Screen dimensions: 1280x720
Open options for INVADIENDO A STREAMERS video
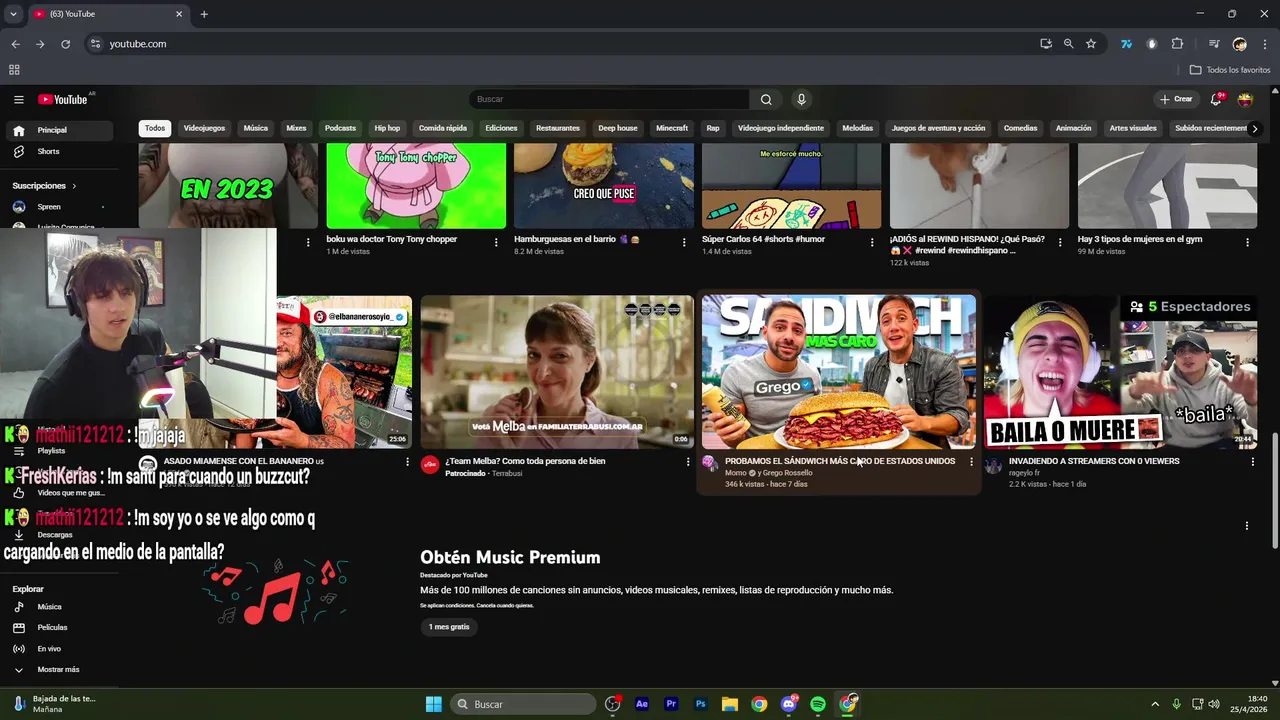pyautogui.click(x=1253, y=462)
